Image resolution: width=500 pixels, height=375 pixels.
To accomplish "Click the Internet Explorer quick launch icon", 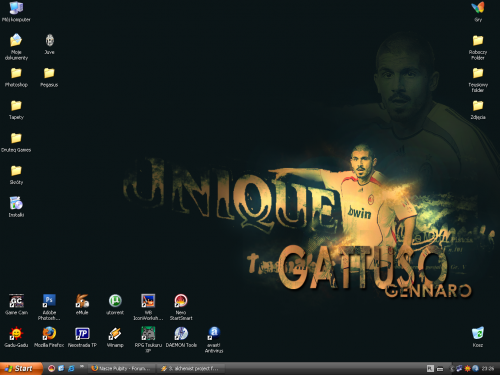I will pyautogui.click(x=71, y=368).
